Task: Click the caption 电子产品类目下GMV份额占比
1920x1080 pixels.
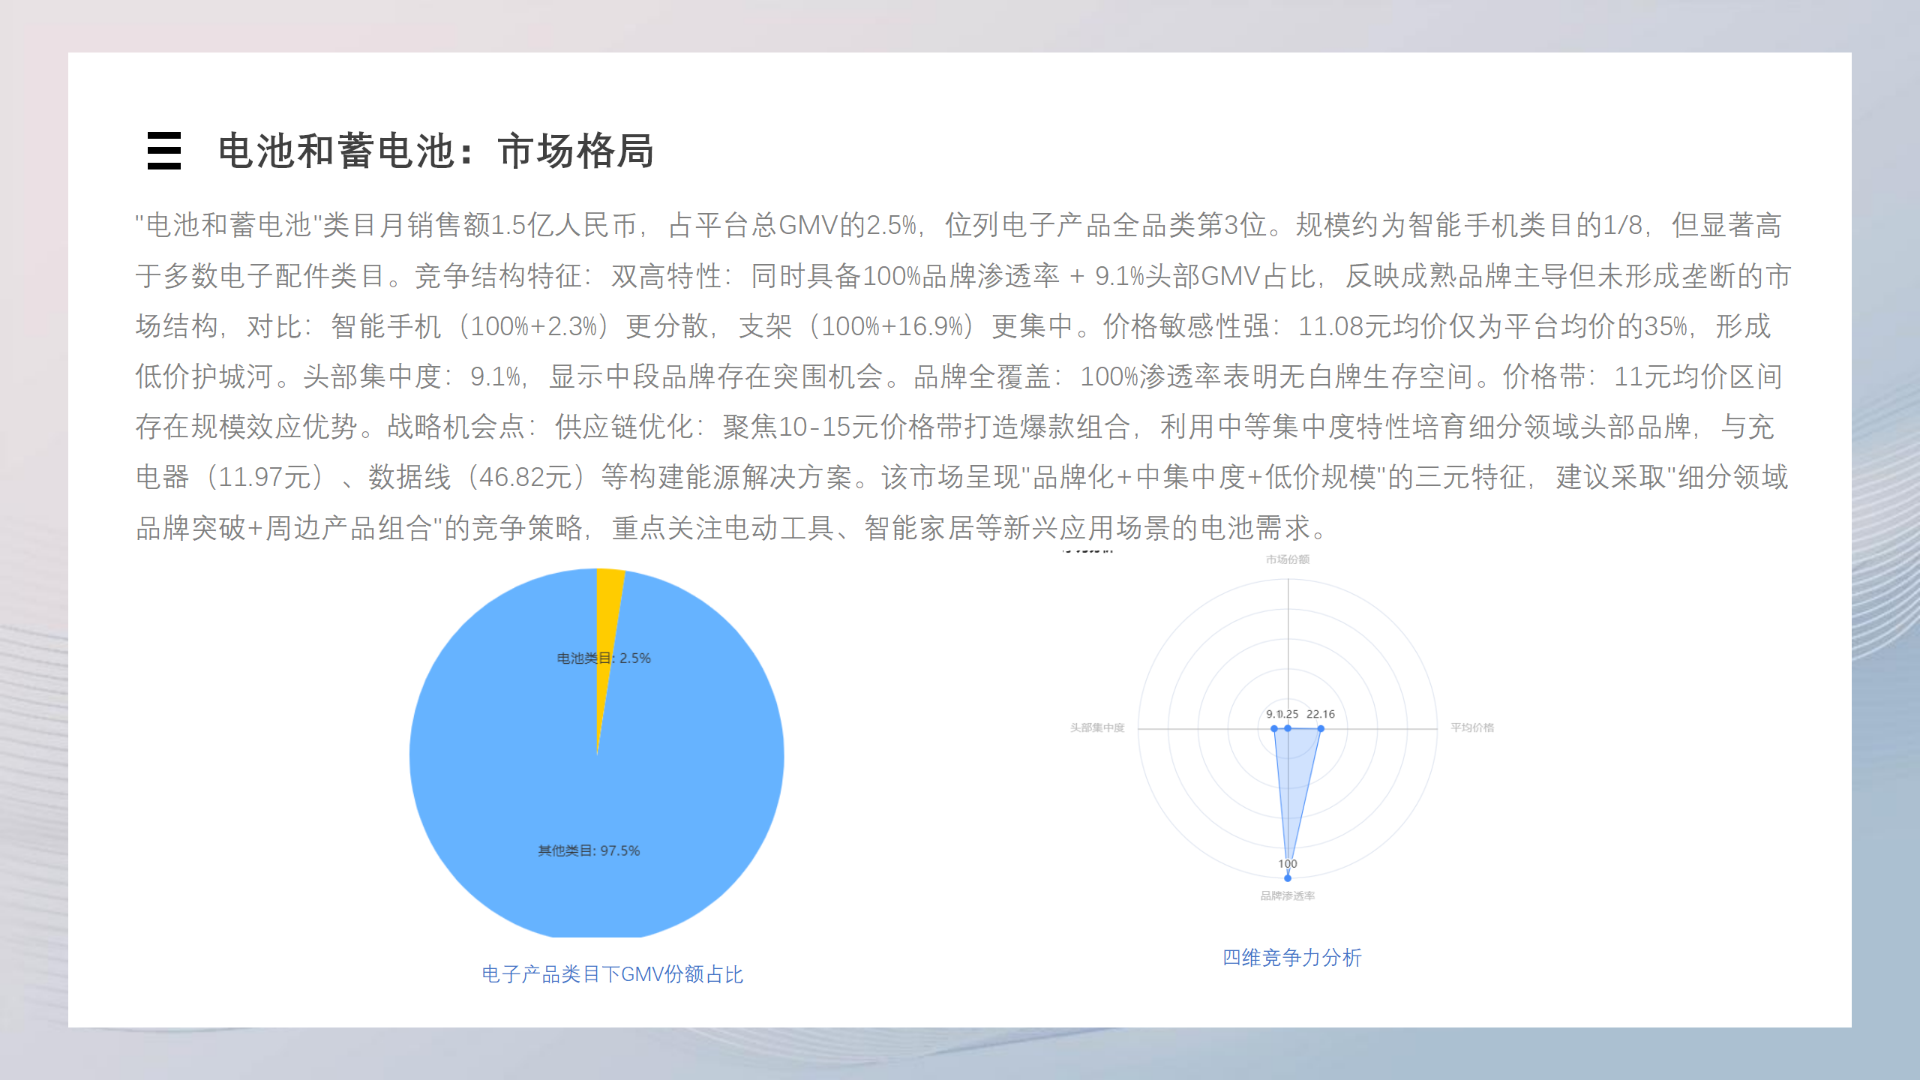Action: [x=612, y=974]
